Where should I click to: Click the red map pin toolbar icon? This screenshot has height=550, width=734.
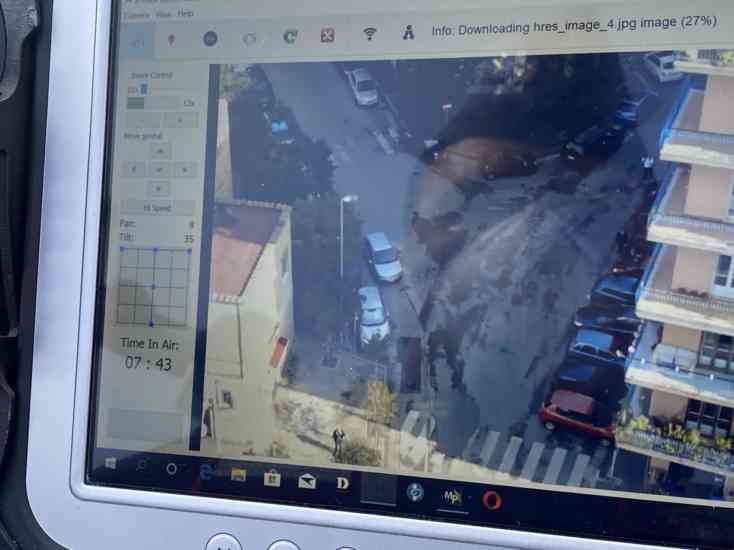172,40
